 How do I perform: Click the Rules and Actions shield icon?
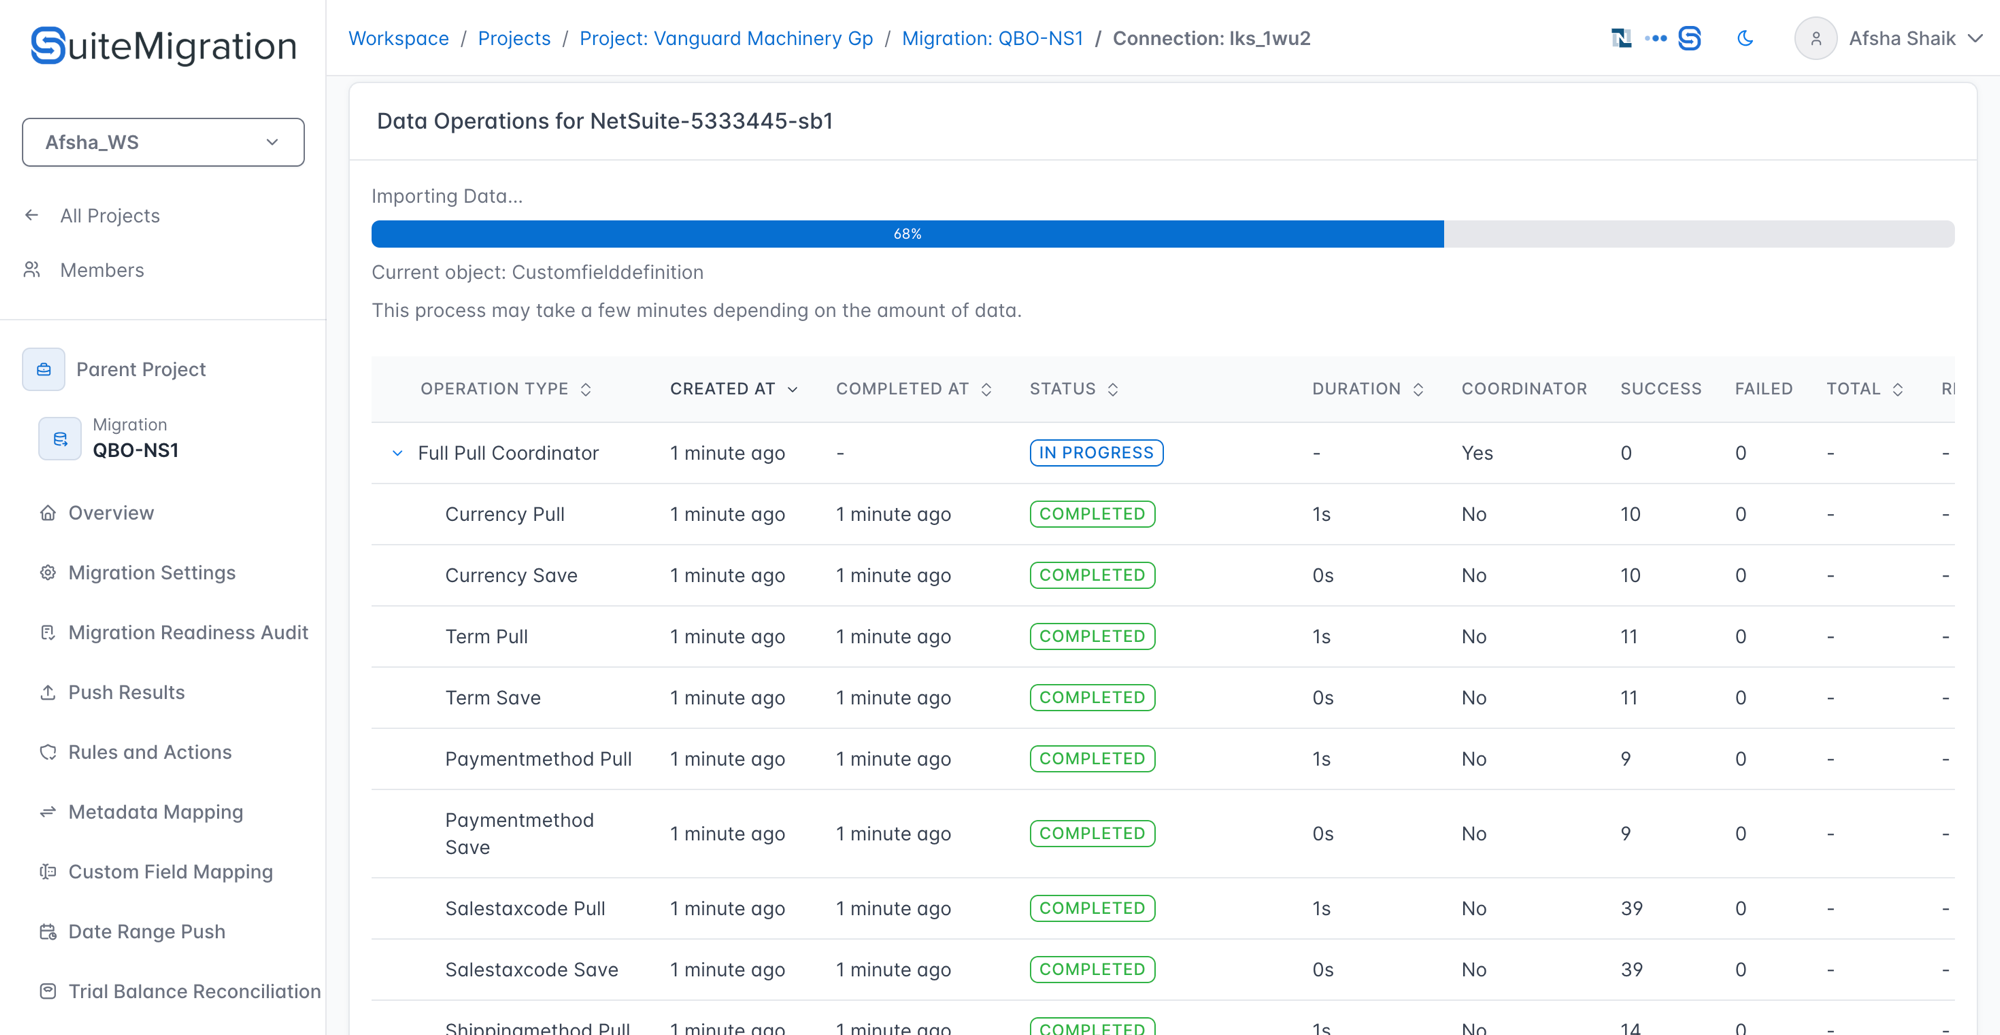pyautogui.click(x=48, y=752)
